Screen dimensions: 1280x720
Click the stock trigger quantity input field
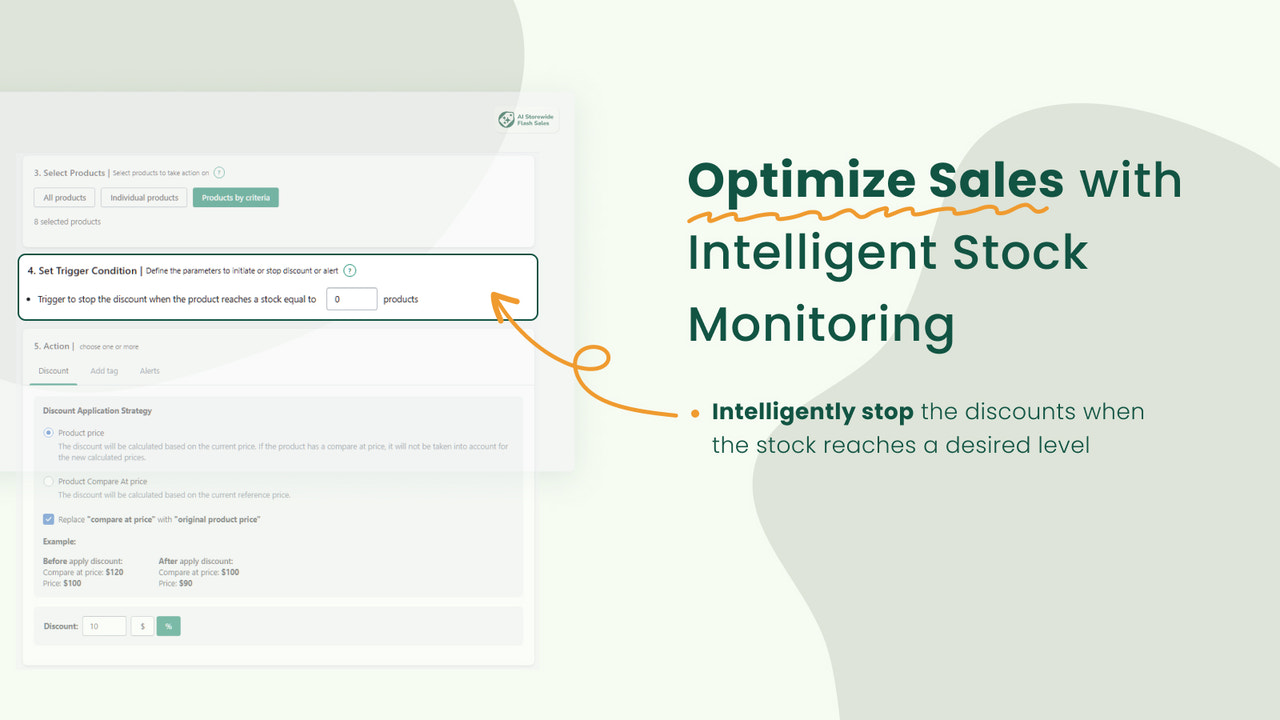351,299
